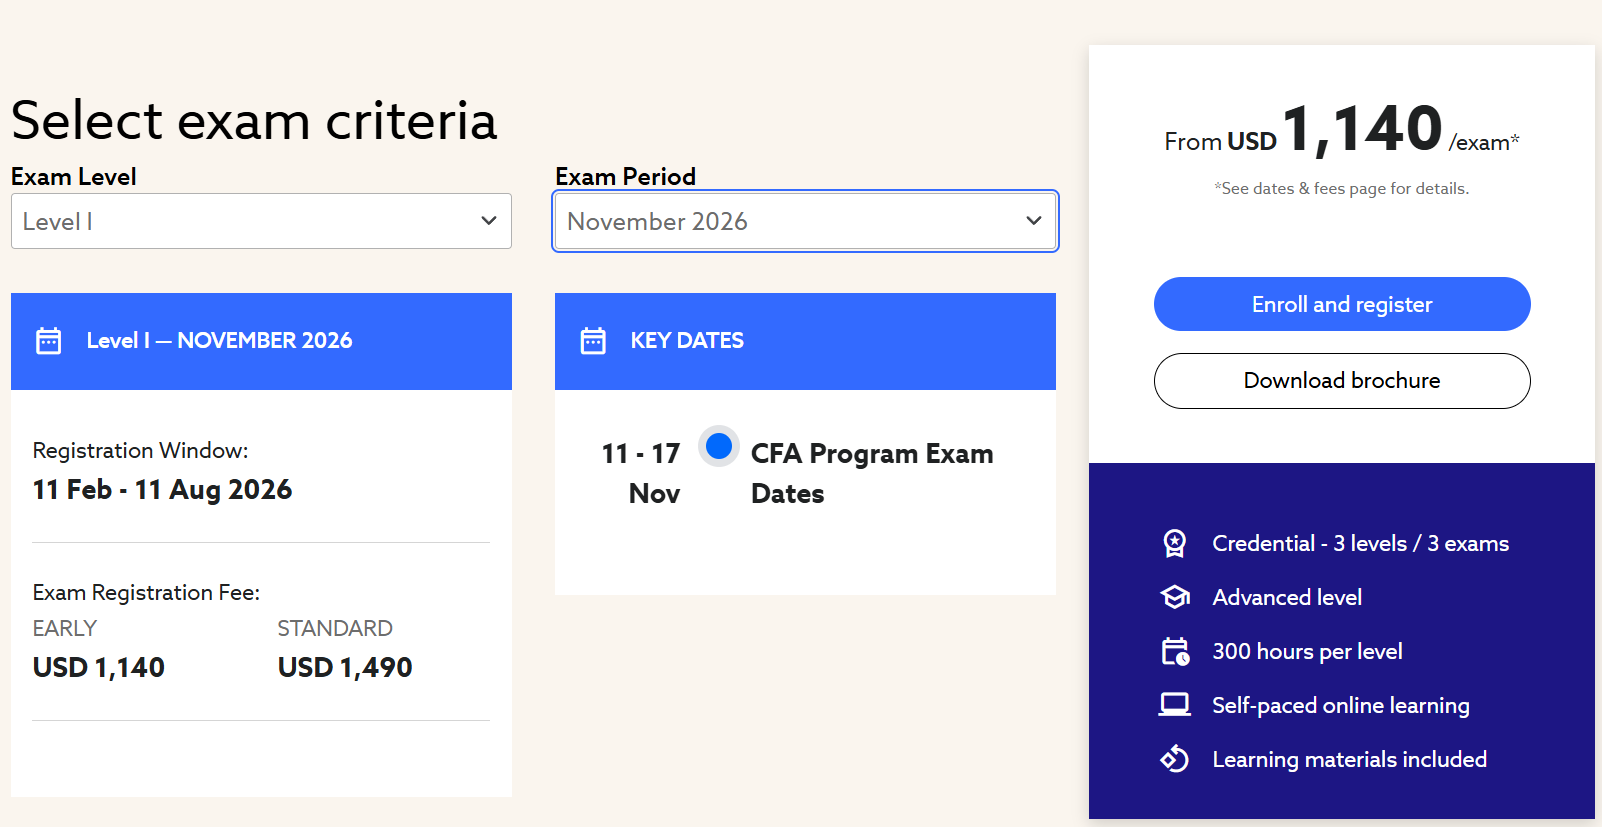Click the early fee USD 1,140 amount
The width and height of the screenshot is (1602, 827).
click(x=99, y=667)
